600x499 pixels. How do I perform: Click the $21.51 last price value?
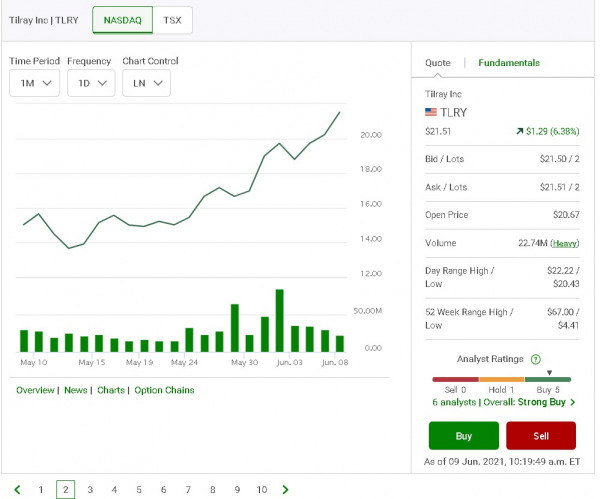(x=438, y=131)
